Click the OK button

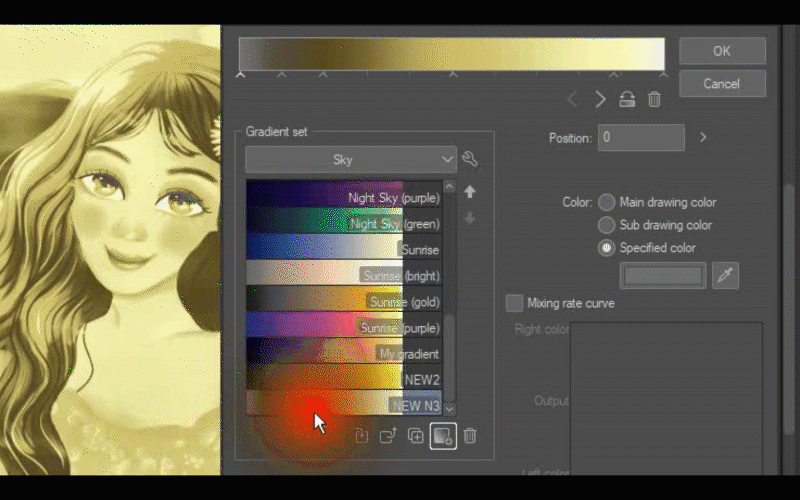pyautogui.click(x=722, y=51)
